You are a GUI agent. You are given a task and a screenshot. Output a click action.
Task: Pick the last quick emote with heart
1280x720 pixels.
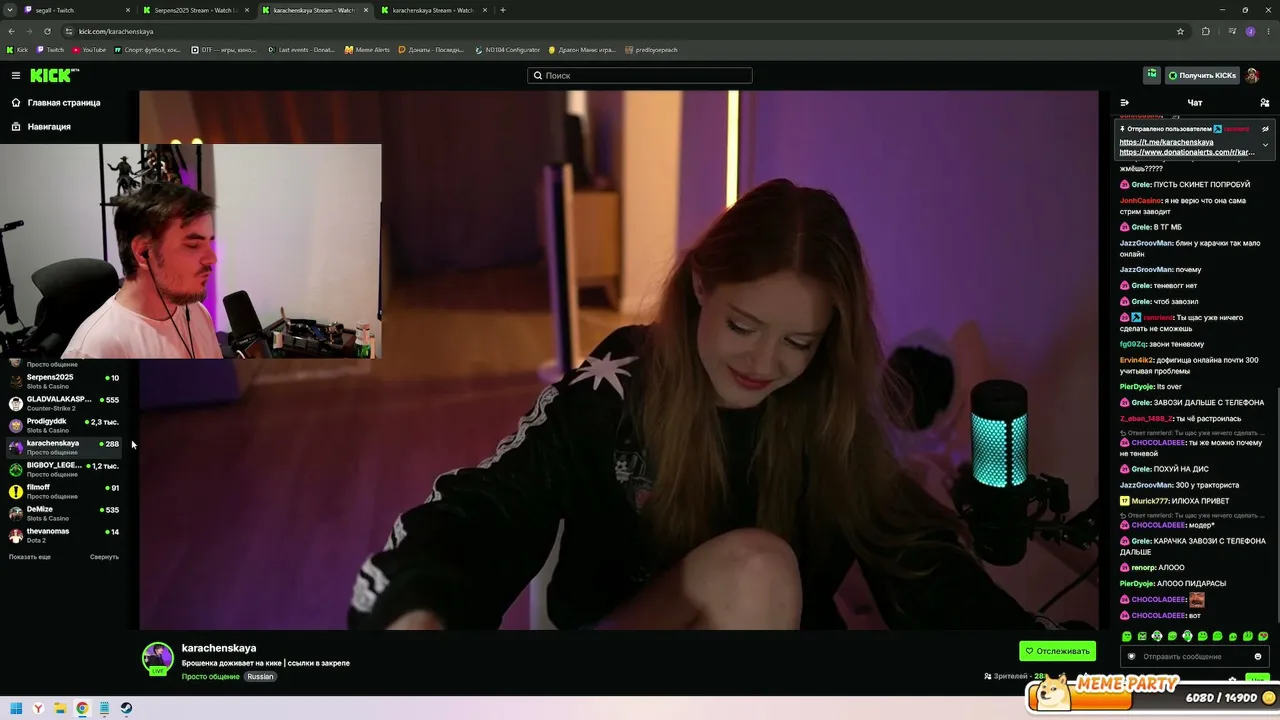point(1263,636)
